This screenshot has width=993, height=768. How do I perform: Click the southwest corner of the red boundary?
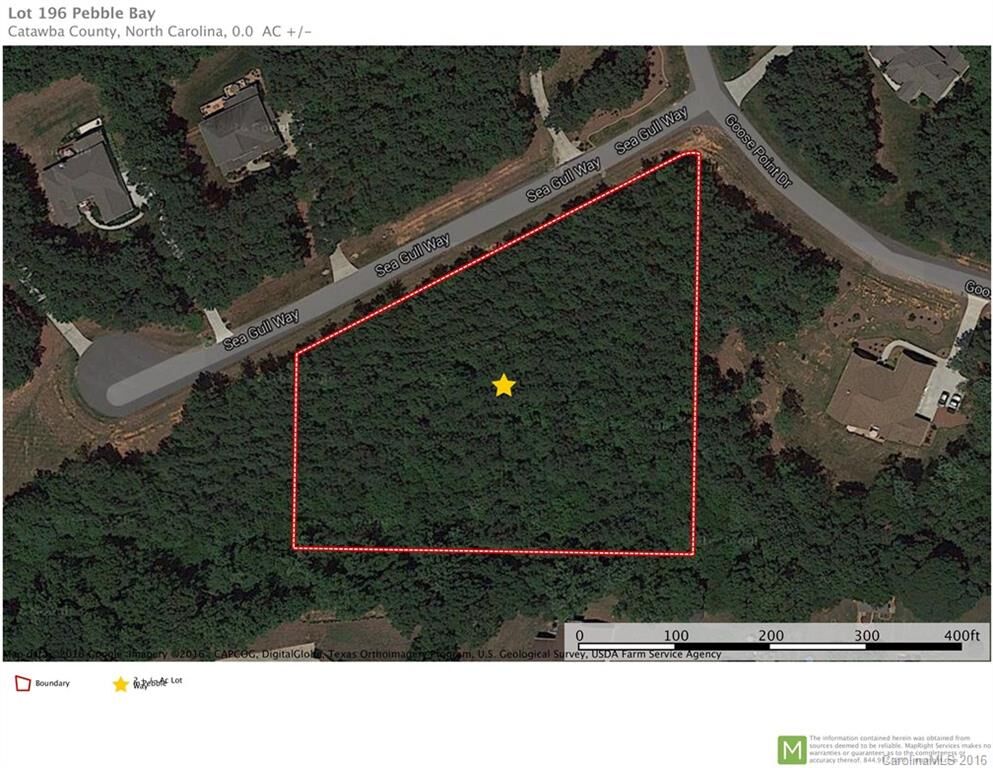click(294, 548)
